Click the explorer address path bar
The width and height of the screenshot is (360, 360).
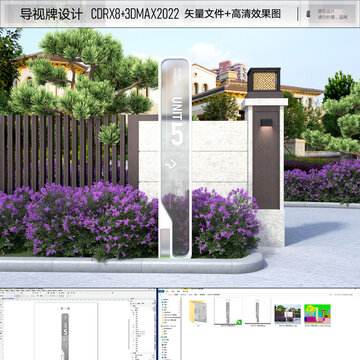250,295
